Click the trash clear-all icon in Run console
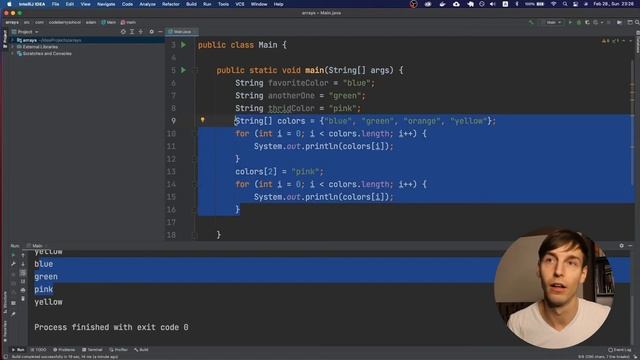Image resolution: width=640 pixels, height=360 pixels. pos(23,299)
